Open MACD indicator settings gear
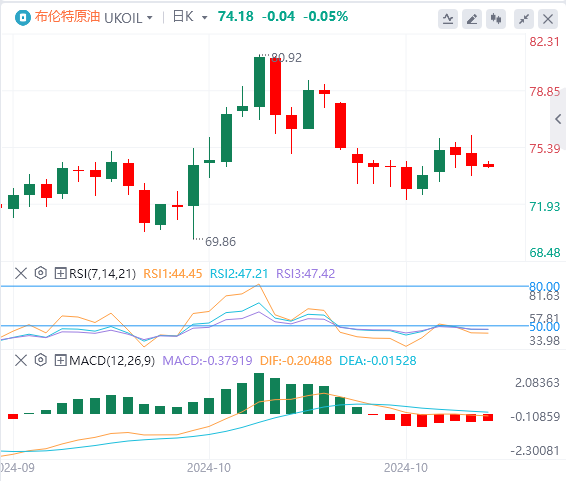This screenshot has height=481, width=566. click(x=41, y=360)
